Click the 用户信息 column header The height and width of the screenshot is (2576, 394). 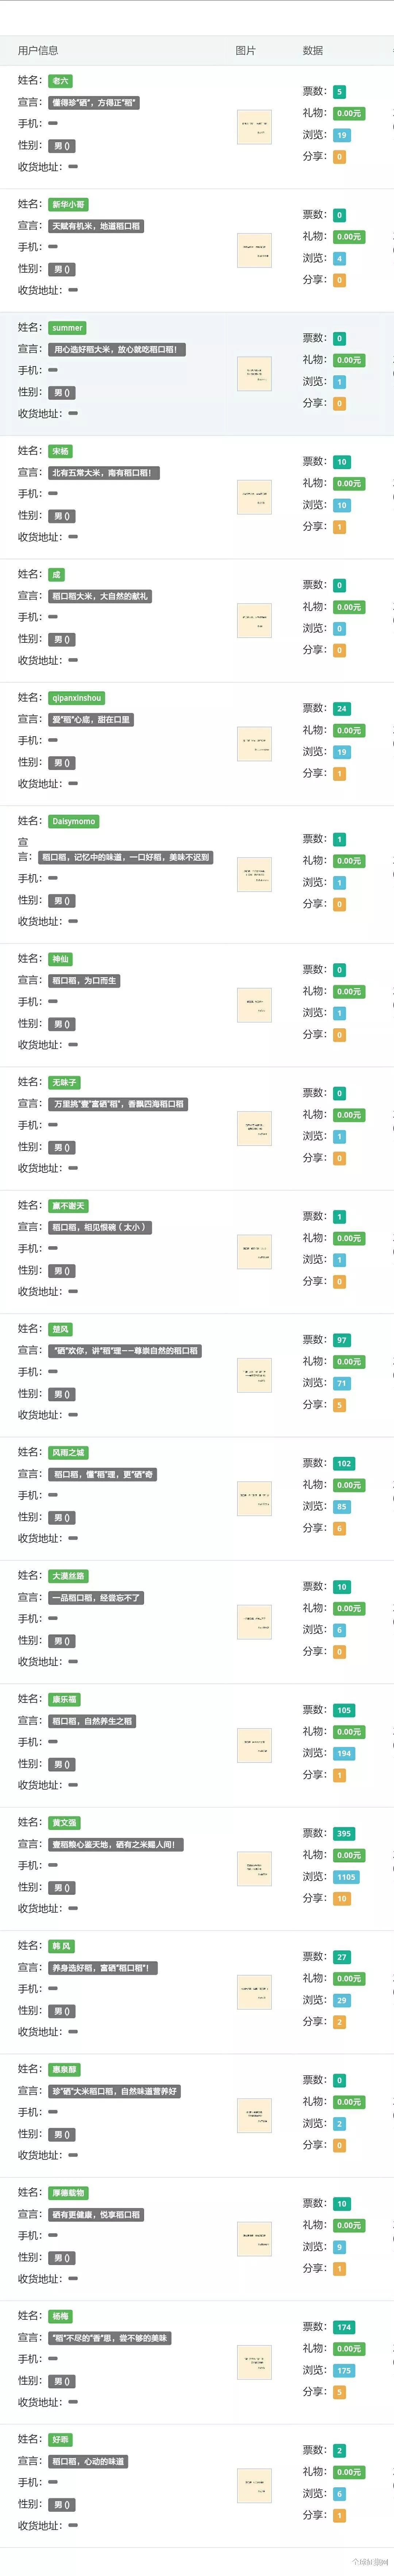38,50
